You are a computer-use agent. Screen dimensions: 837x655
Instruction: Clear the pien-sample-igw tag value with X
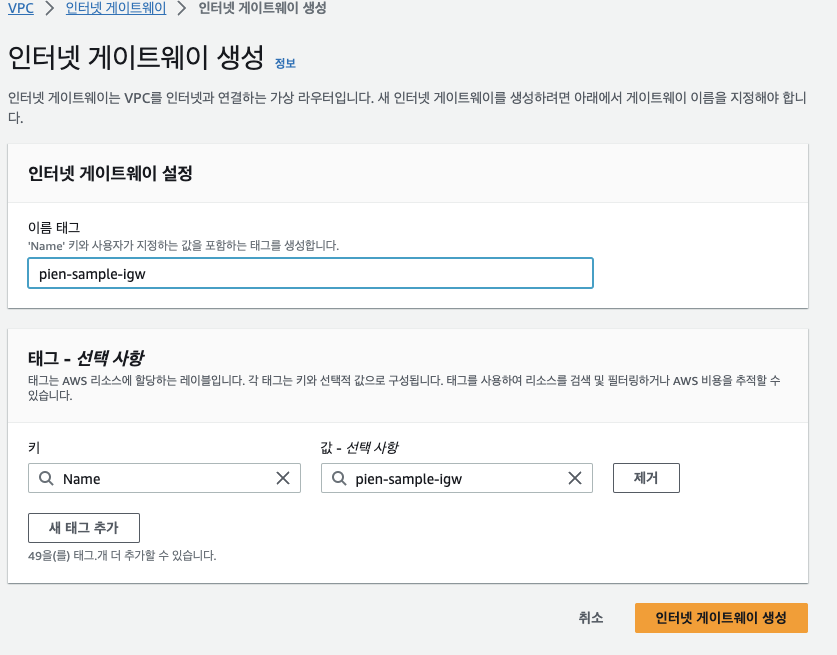(x=575, y=478)
